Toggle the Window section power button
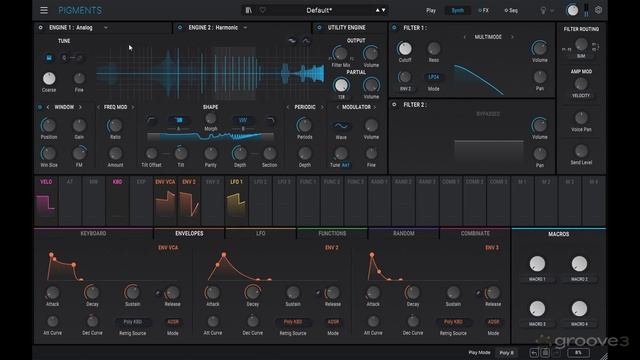This screenshot has height=360, width=640. 40,107
